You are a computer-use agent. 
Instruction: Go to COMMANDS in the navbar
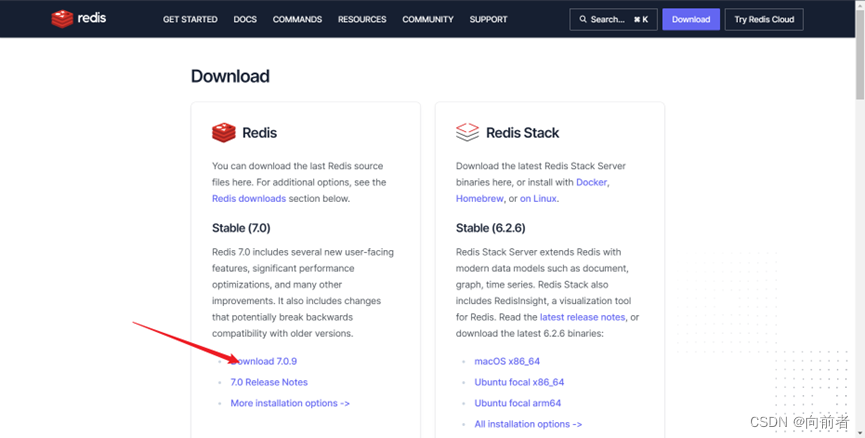click(297, 19)
